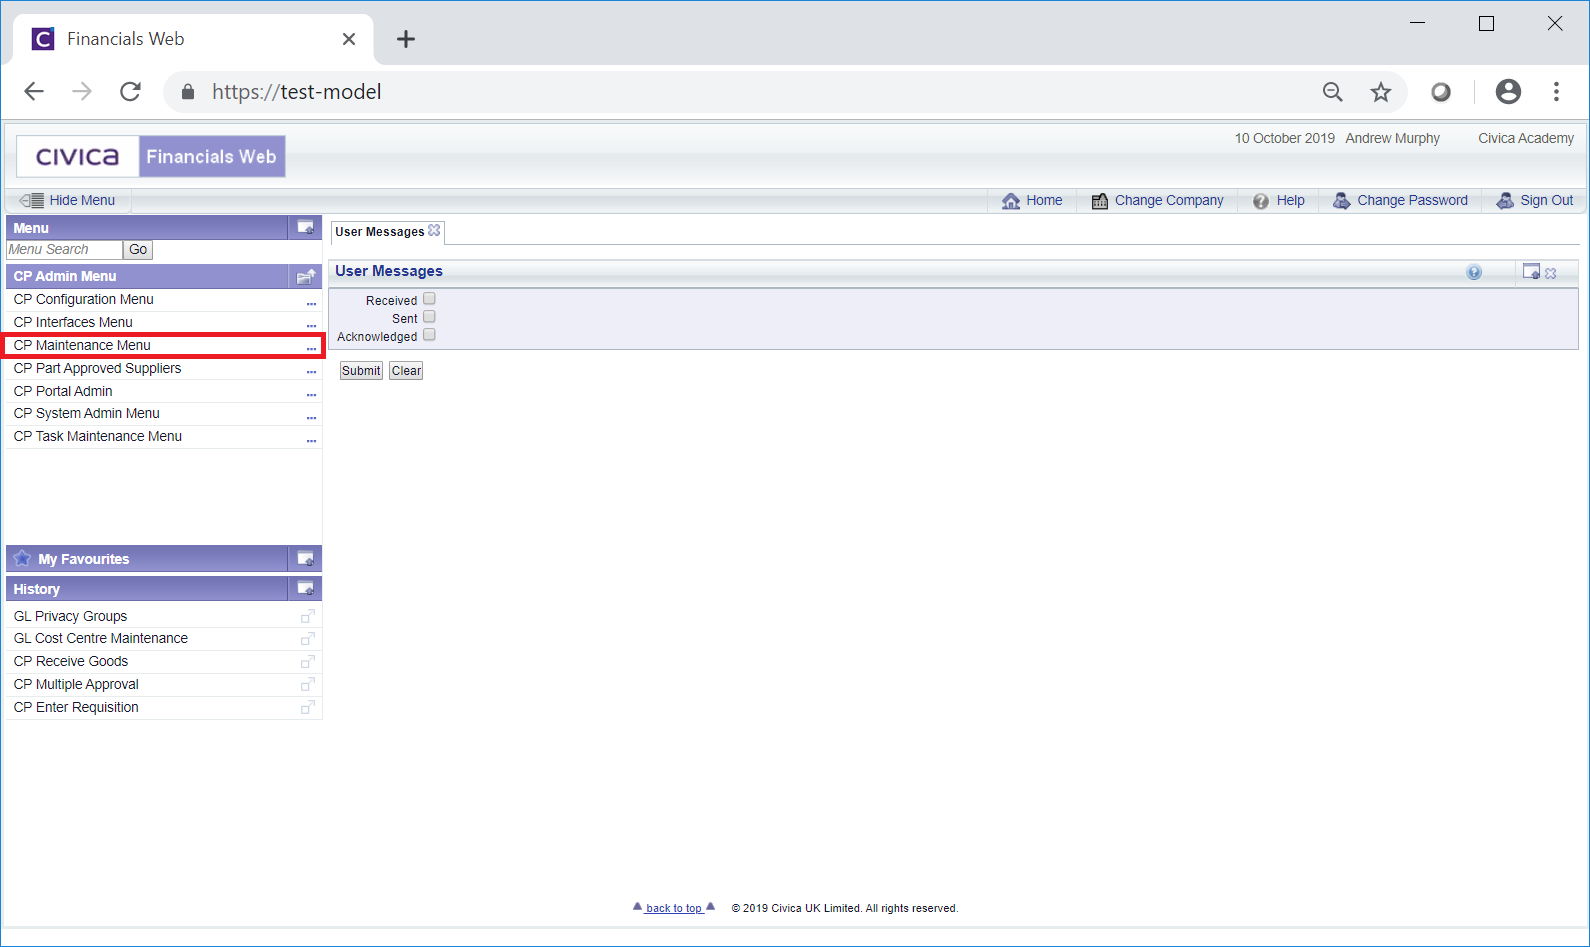Open CP Multiple Approval from History

(76, 684)
